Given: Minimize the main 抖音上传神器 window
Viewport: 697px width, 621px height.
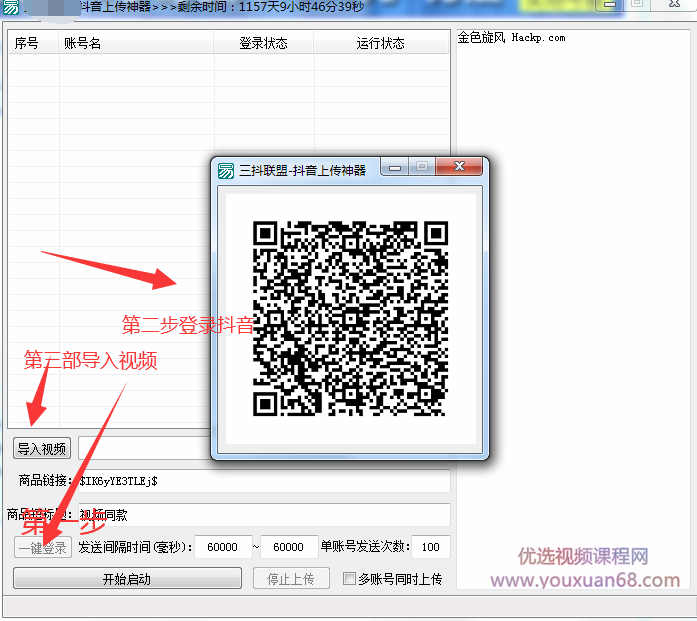Looking at the screenshot, I should (610, 4).
